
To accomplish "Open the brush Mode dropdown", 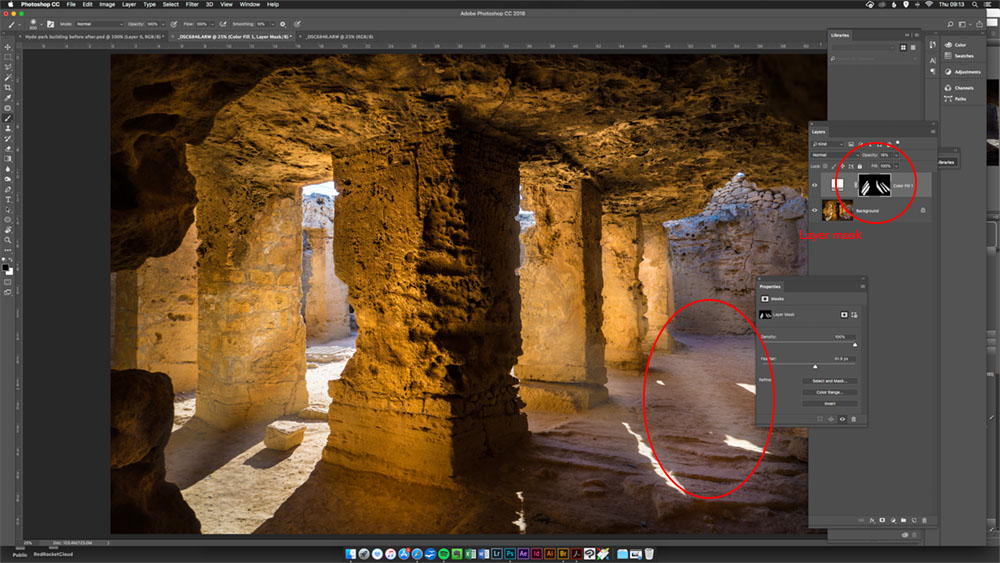I will (99, 24).
